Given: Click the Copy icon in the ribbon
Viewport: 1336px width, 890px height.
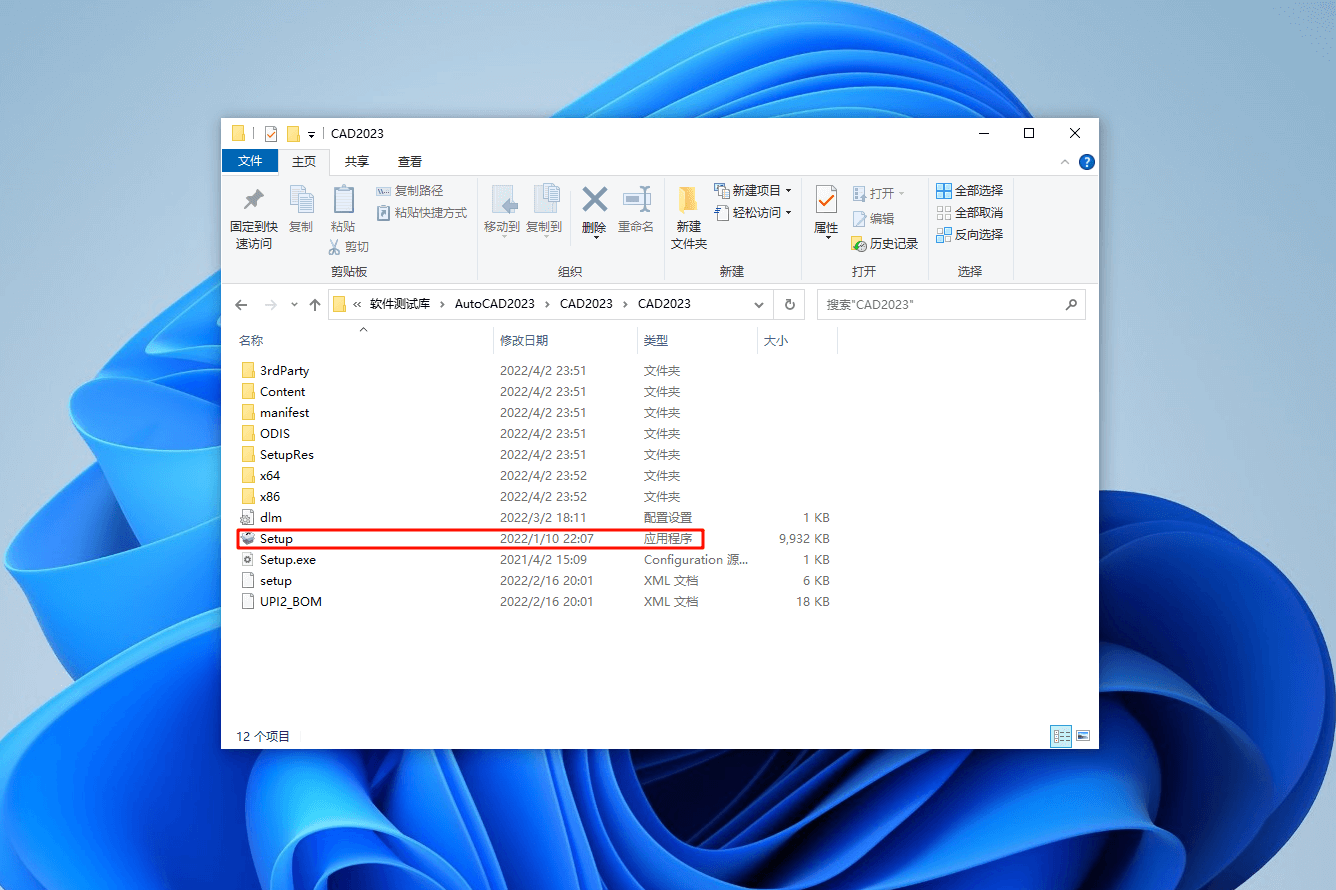Looking at the screenshot, I should [301, 207].
